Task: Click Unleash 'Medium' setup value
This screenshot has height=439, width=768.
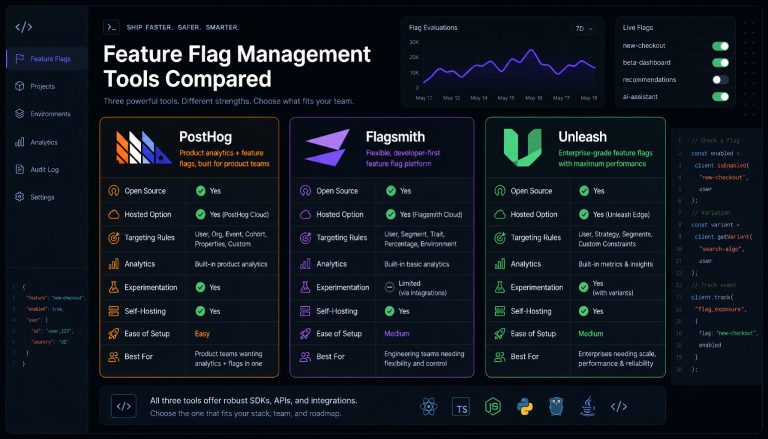Action: click(591, 334)
